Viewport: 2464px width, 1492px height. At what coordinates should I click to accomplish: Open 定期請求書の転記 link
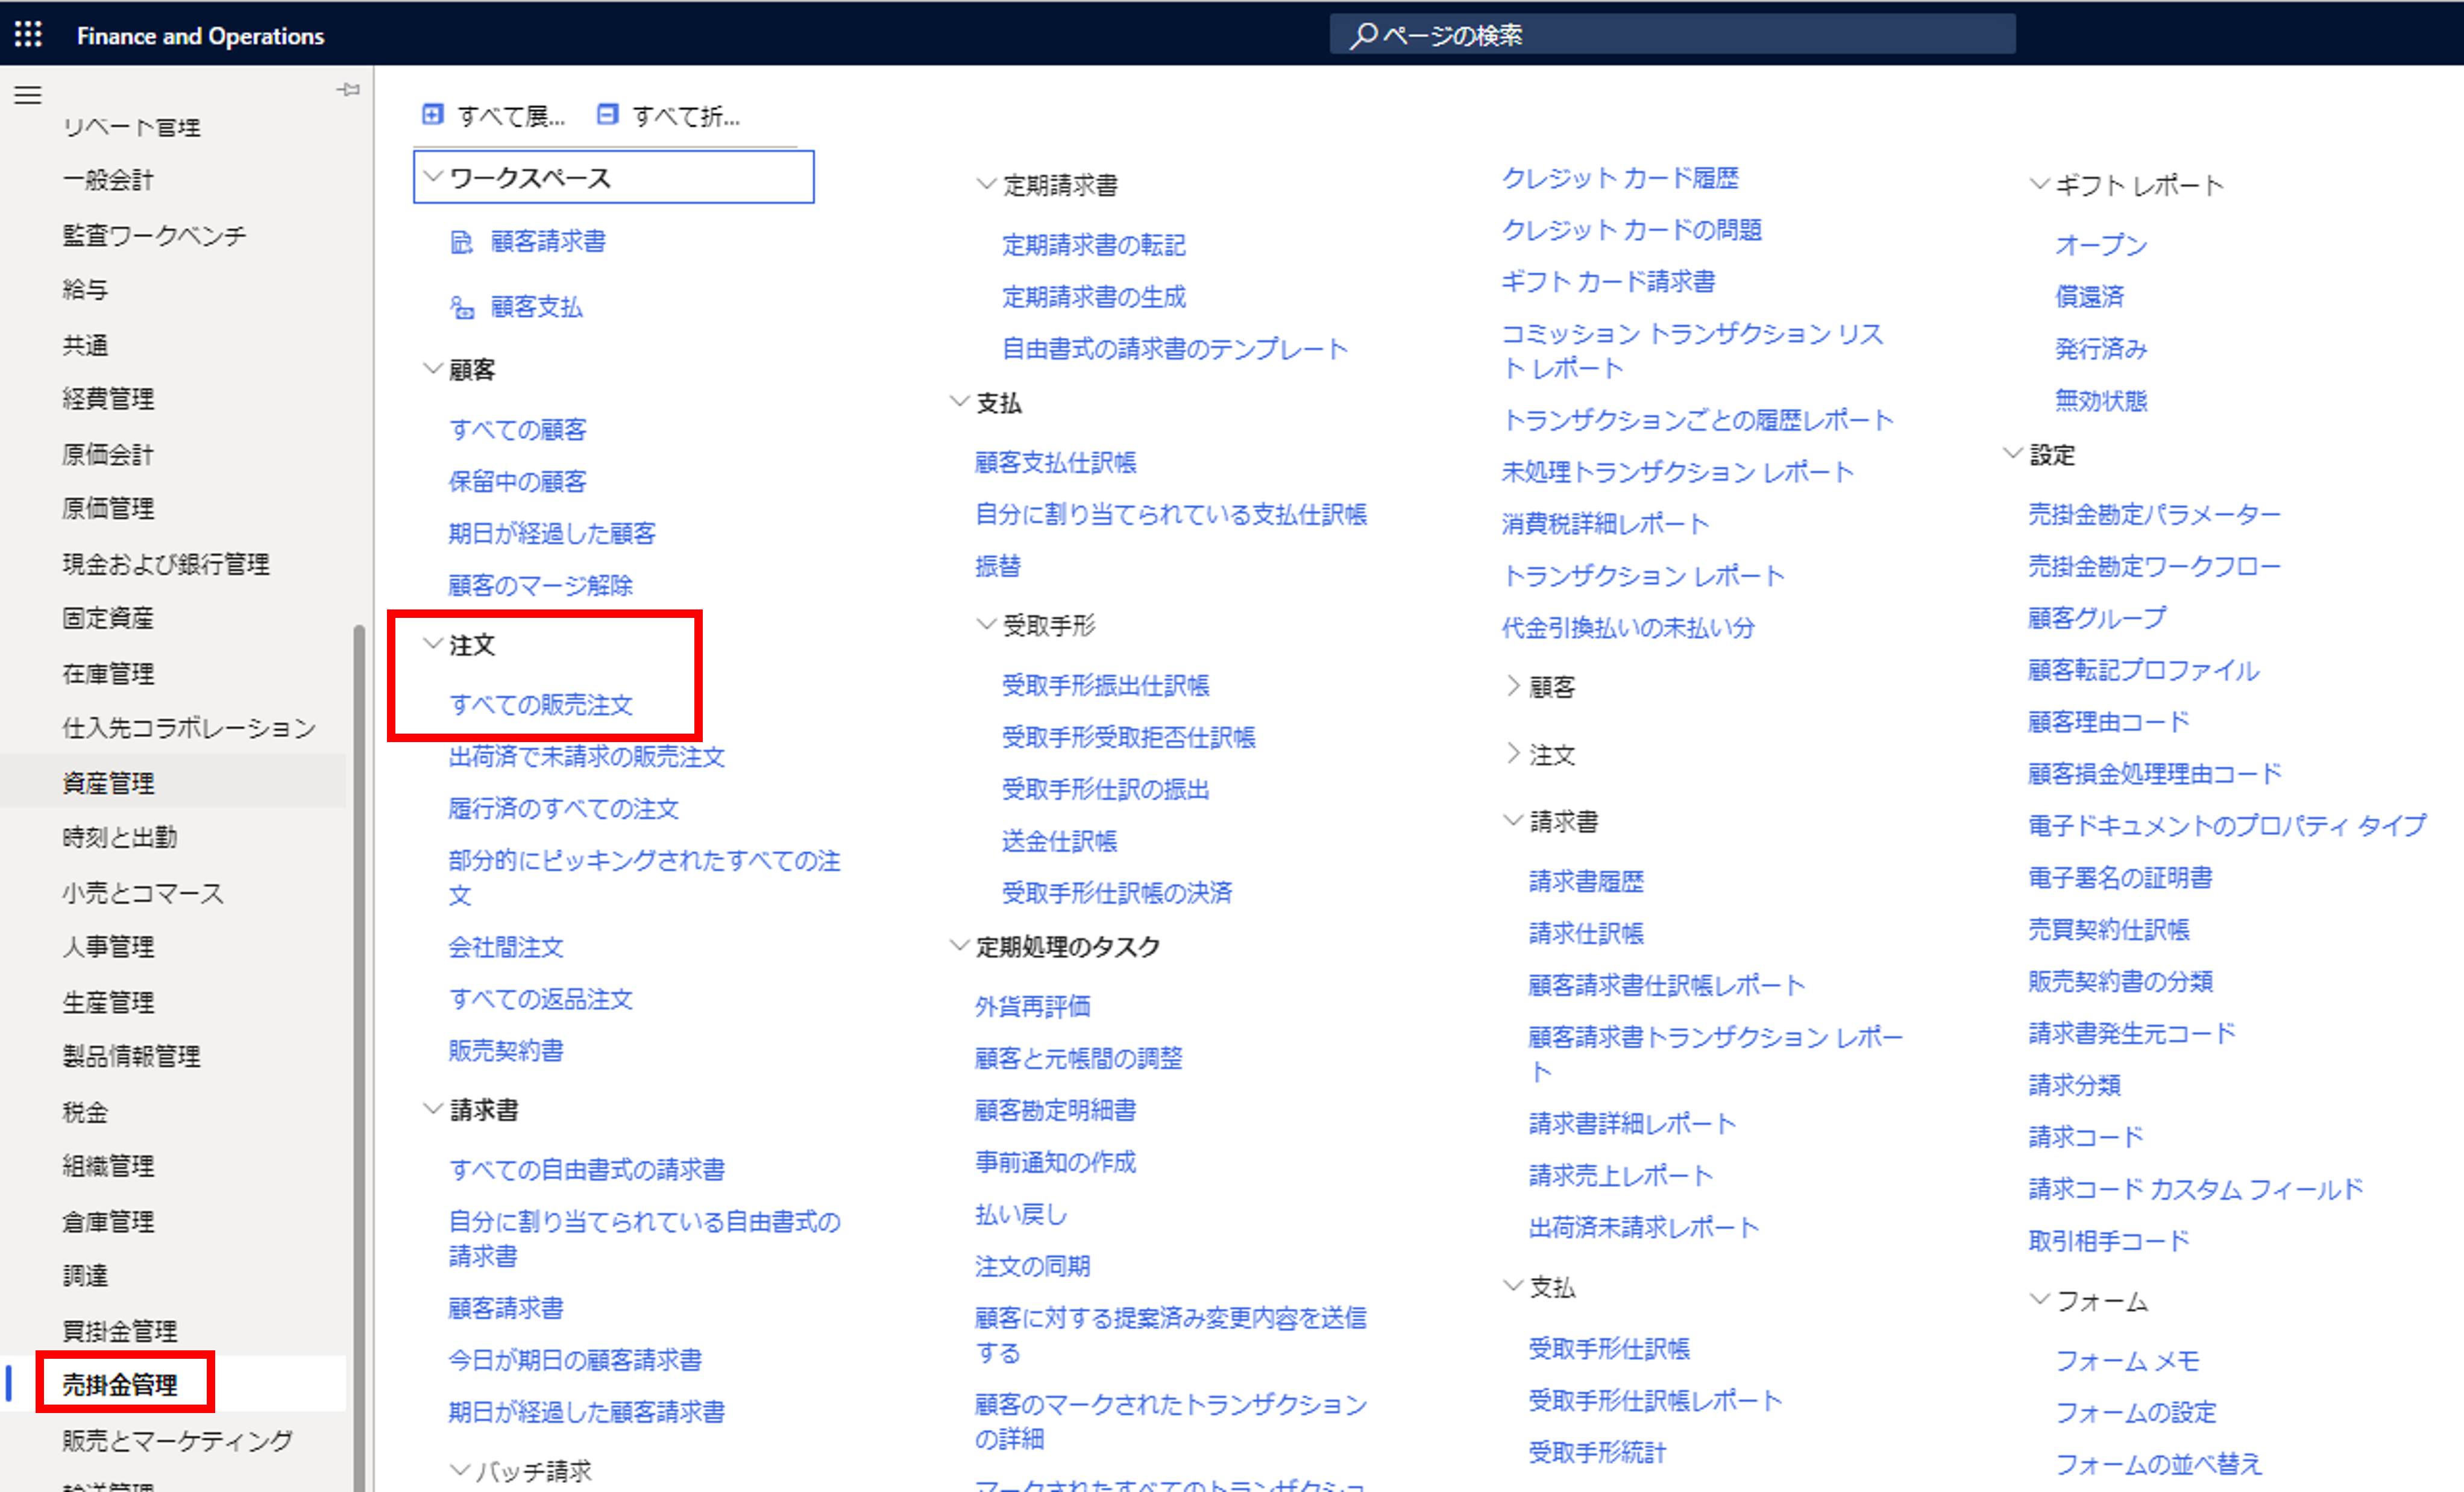[1094, 245]
